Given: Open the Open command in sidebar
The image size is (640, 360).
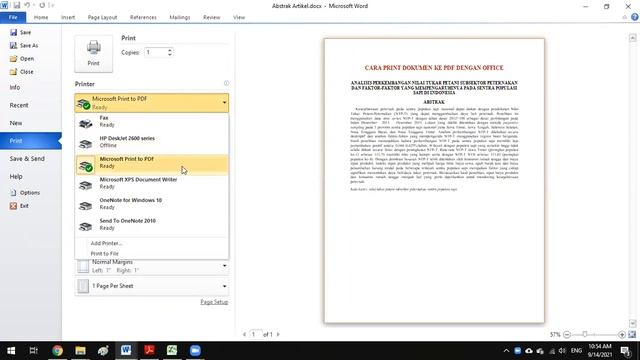Looking at the screenshot, I should pos(22,58).
